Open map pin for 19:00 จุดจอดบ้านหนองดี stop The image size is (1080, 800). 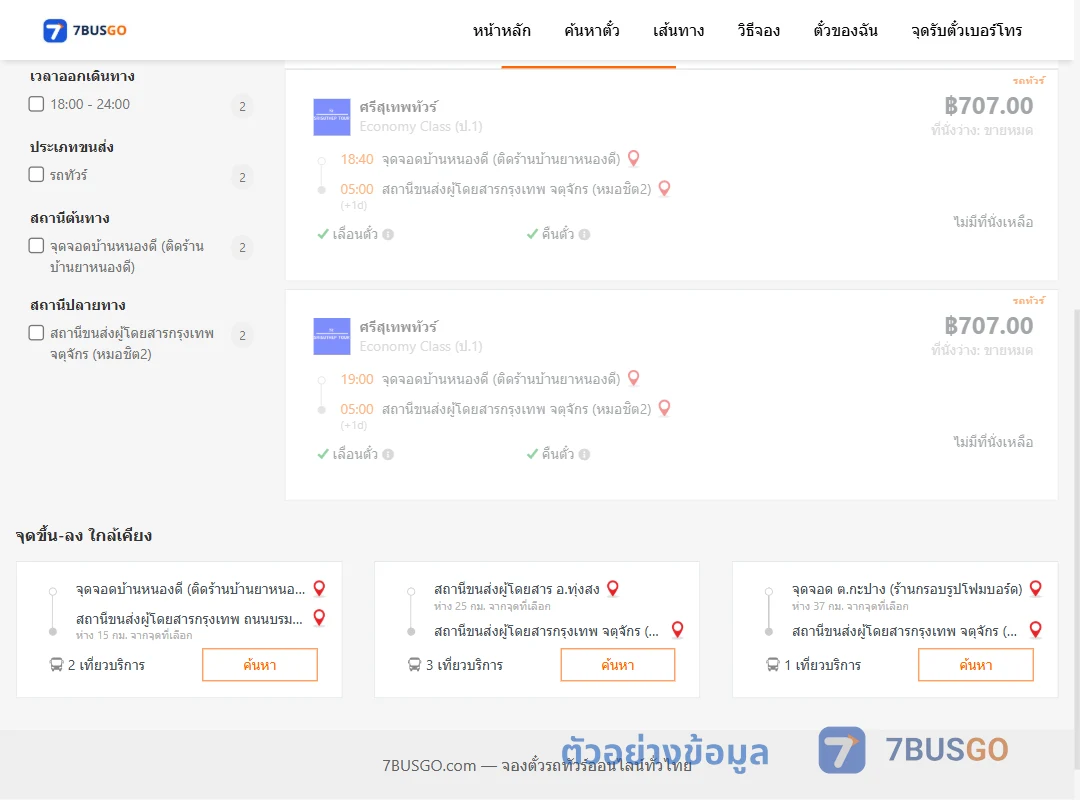coord(634,378)
